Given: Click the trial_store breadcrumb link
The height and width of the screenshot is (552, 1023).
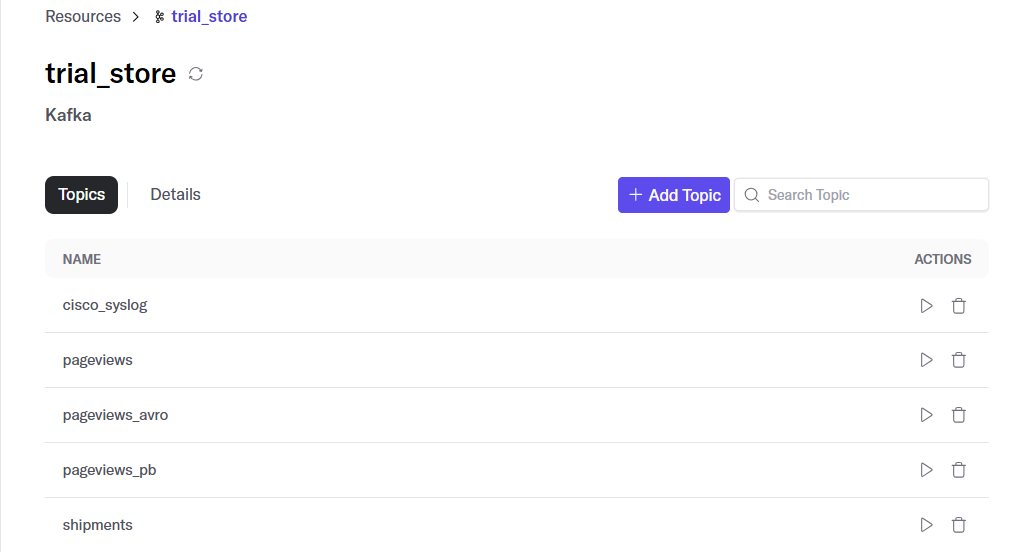Looking at the screenshot, I should click(x=209, y=16).
